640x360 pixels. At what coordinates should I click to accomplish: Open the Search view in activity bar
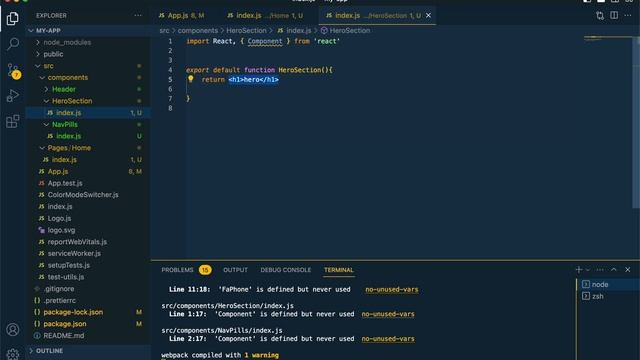point(13,44)
